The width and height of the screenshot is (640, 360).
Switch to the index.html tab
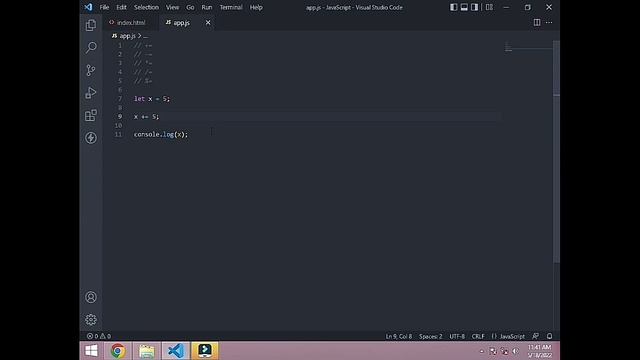pos(131,22)
